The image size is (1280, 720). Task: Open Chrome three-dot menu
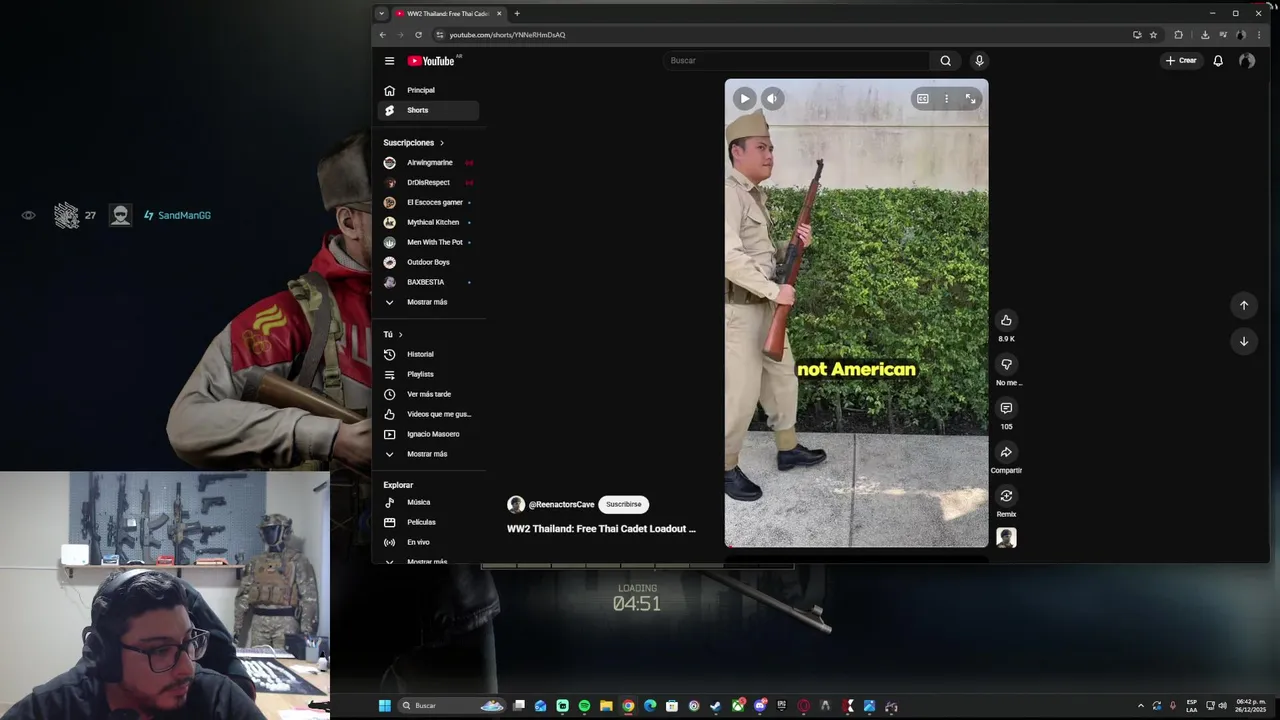point(1259,35)
